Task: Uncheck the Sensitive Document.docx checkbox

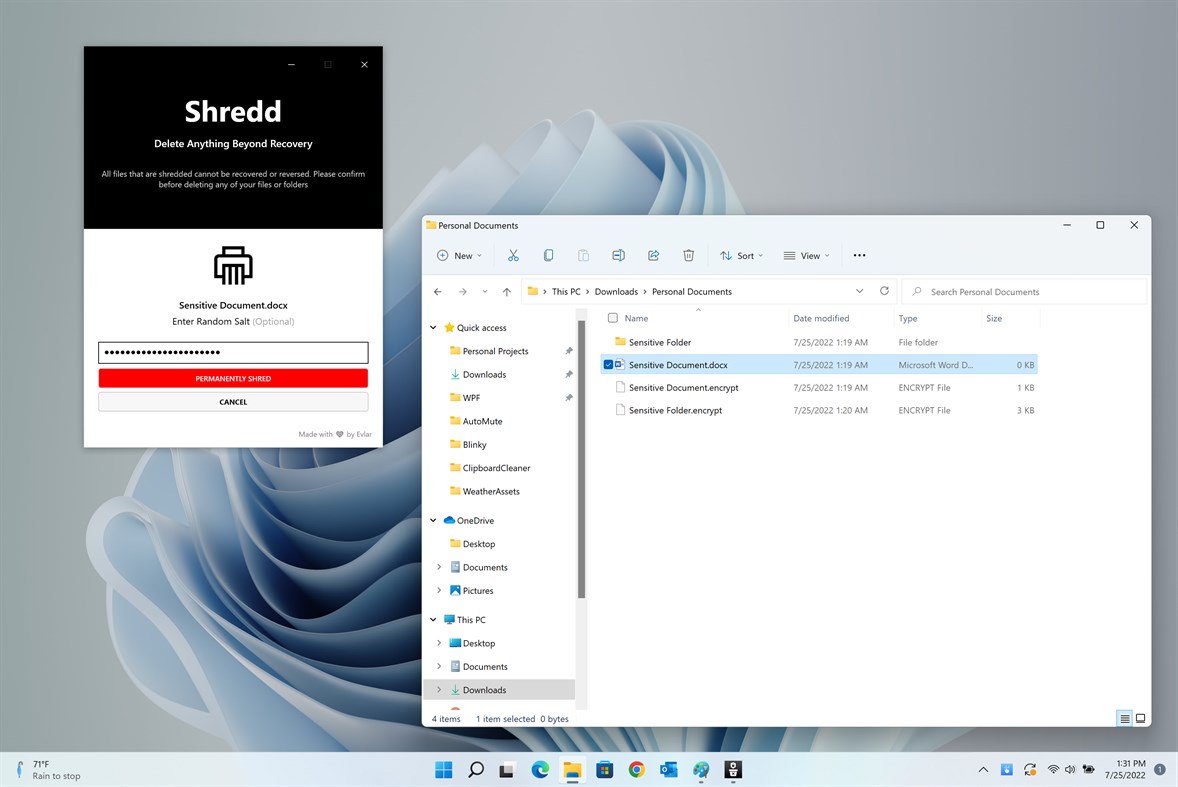Action: [609, 364]
